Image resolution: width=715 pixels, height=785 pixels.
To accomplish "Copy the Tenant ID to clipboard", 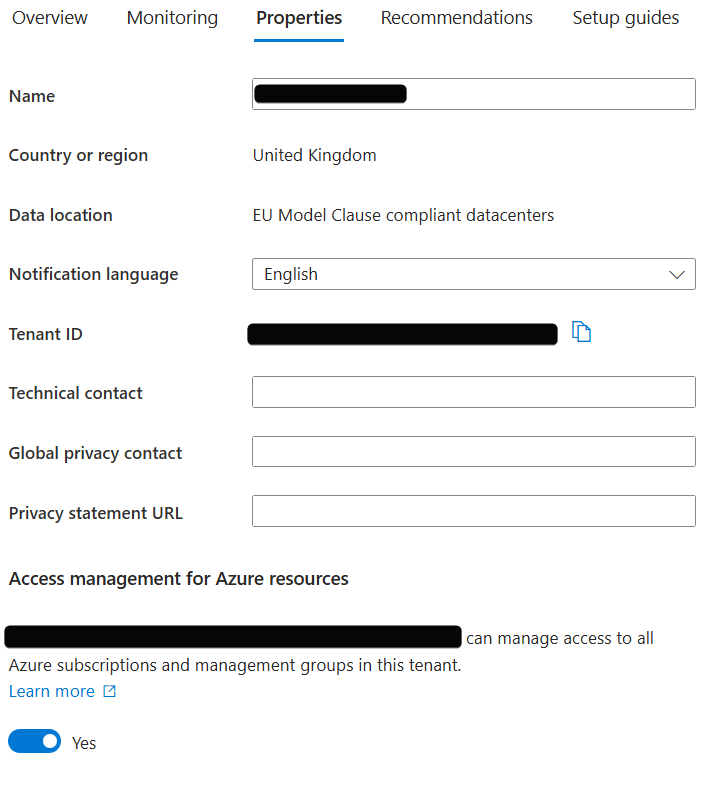I will coord(582,332).
